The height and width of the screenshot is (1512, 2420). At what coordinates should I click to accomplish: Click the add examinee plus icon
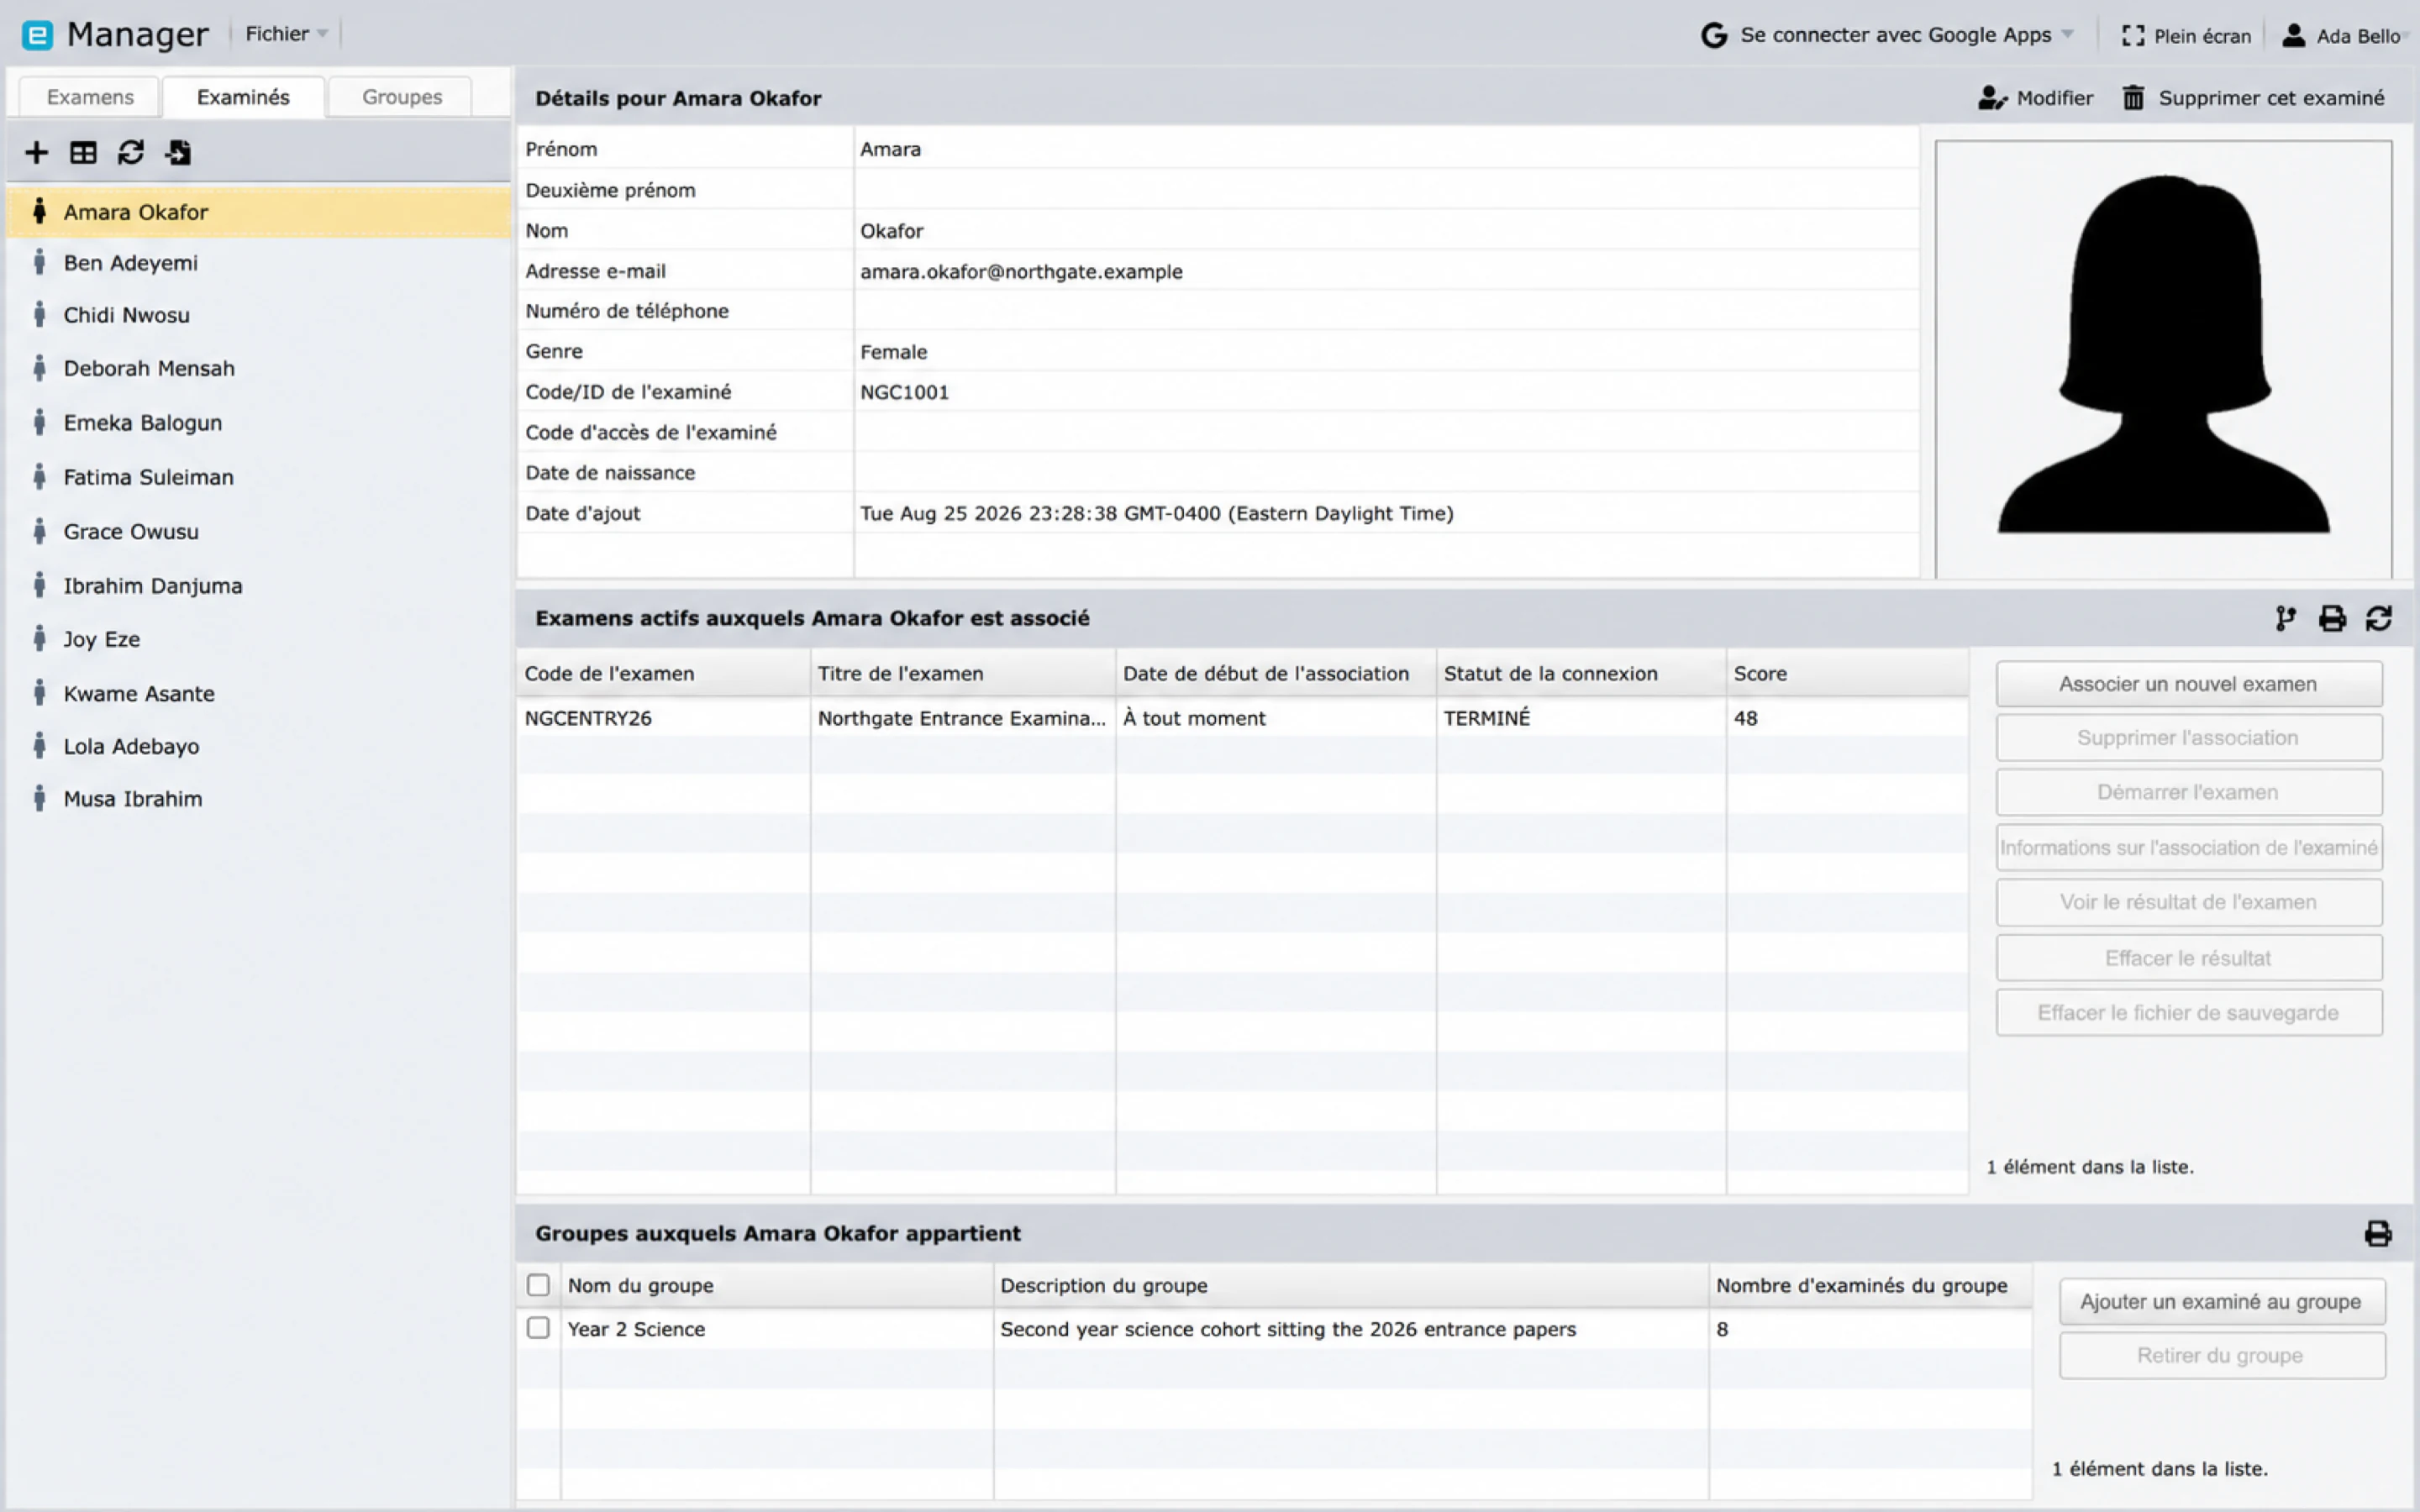37,153
